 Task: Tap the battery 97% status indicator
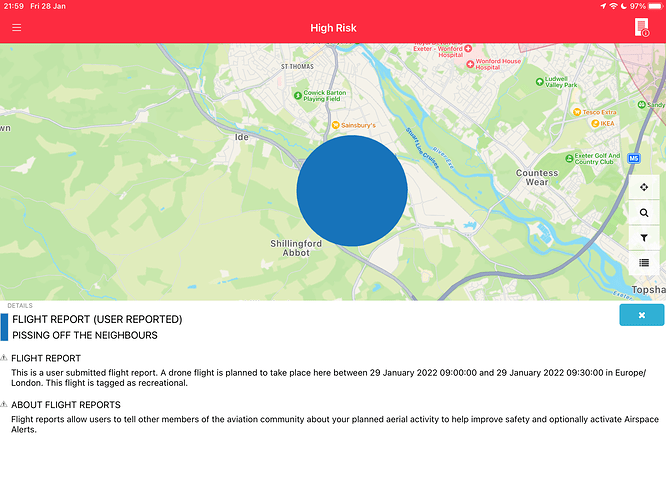click(x=646, y=6)
